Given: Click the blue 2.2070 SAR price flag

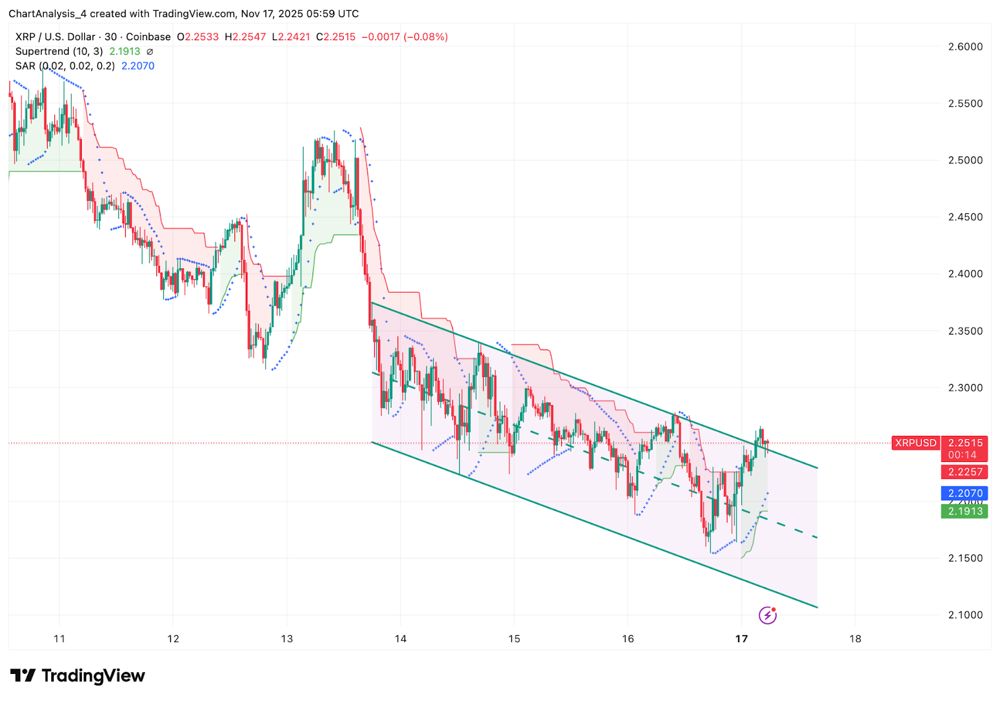Looking at the screenshot, I should coord(963,492).
